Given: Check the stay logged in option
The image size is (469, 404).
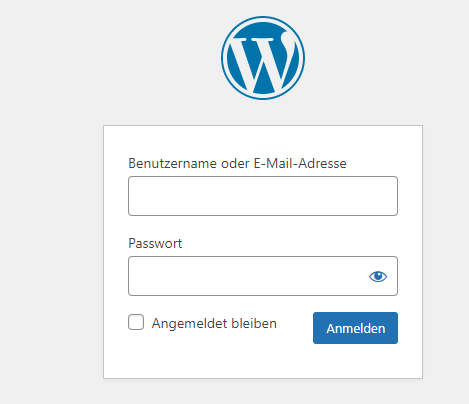Looking at the screenshot, I should click(x=136, y=322).
